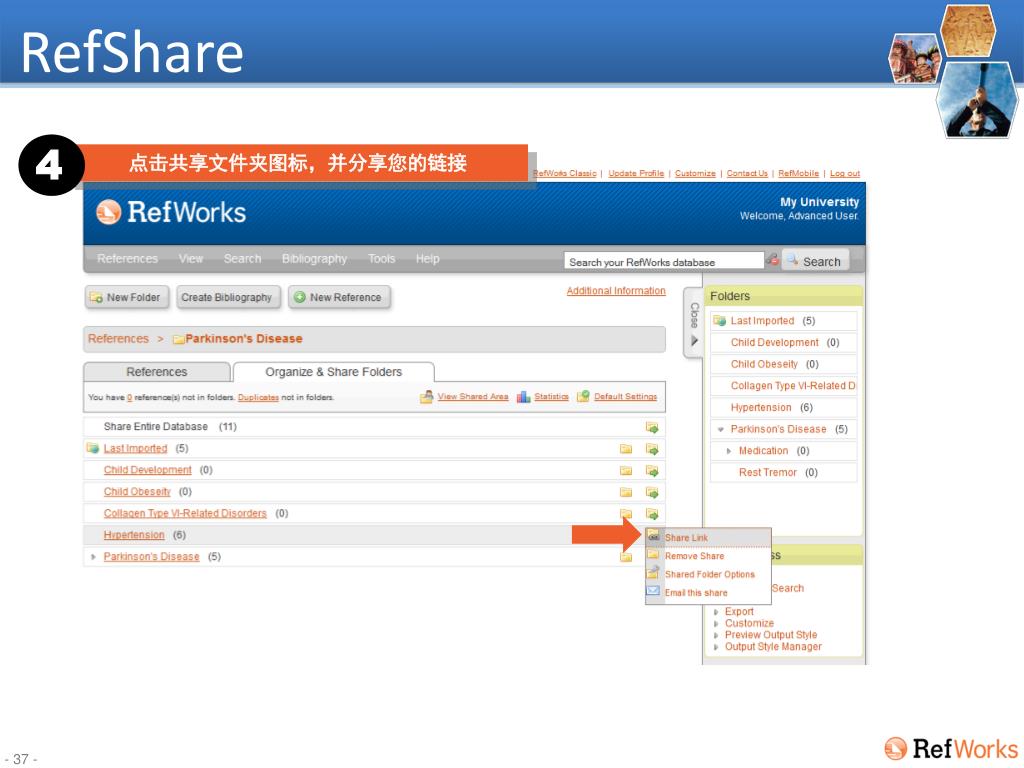The width and height of the screenshot is (1024, 768).
Task: Click the View Shared Area icon
Action: [426, 396]
